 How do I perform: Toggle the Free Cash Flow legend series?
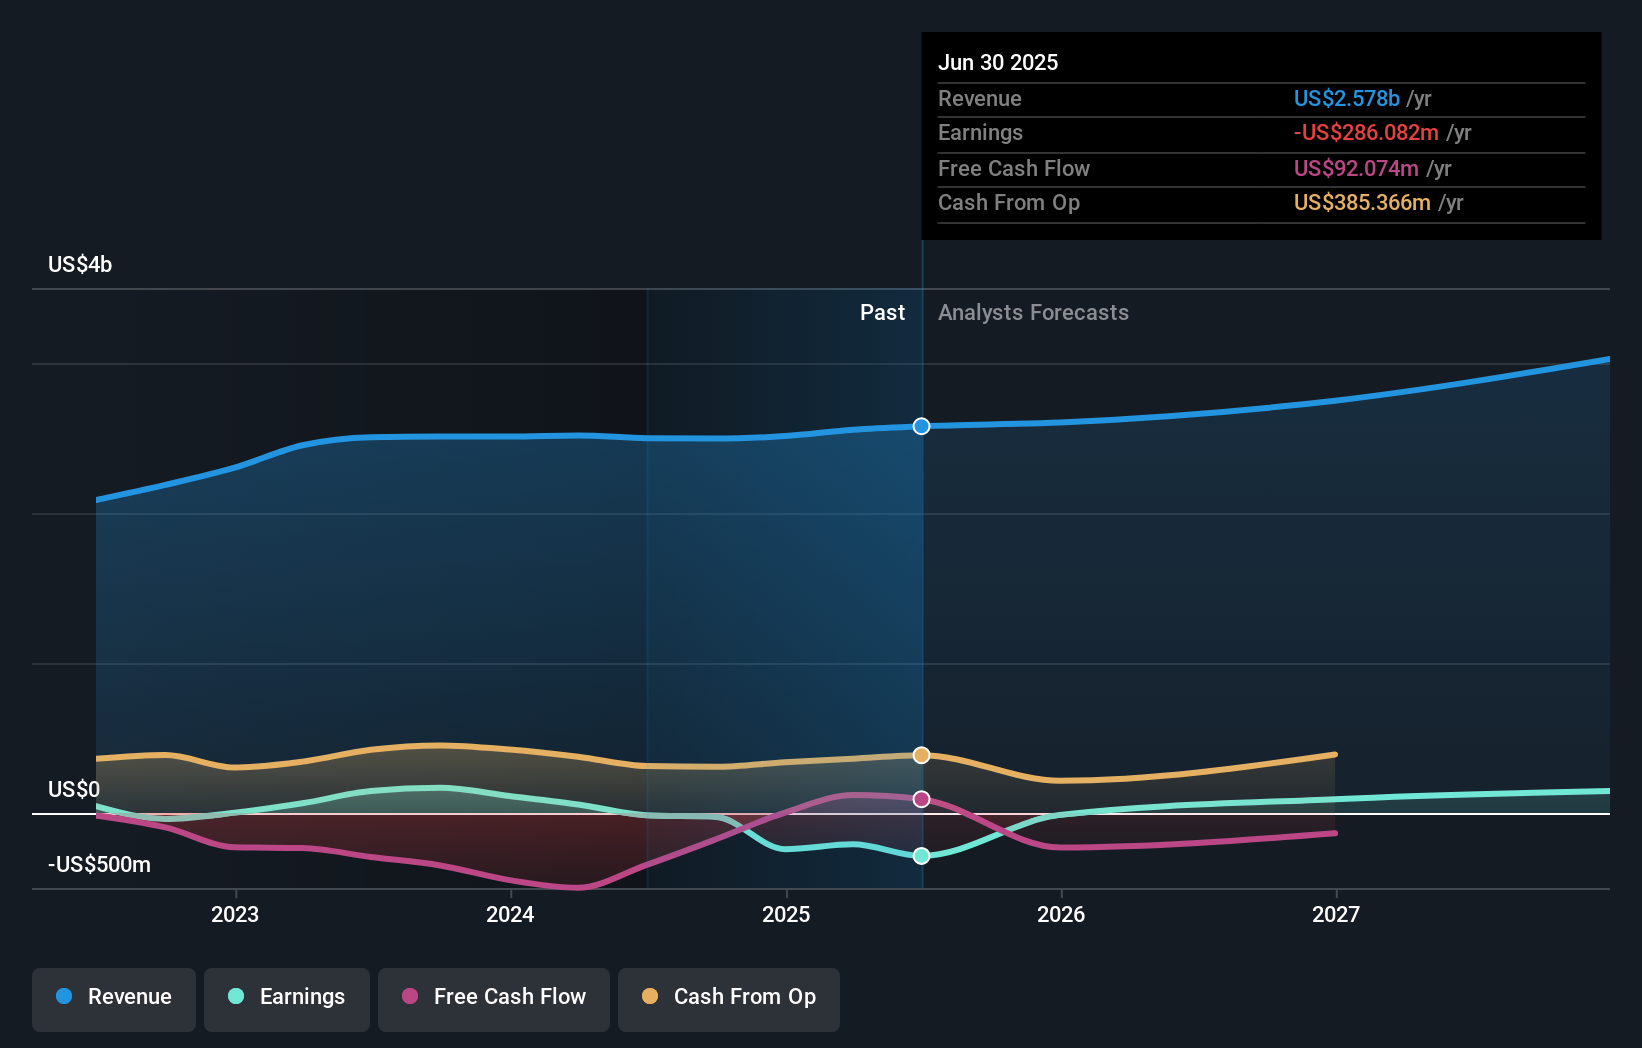point(494,999)
